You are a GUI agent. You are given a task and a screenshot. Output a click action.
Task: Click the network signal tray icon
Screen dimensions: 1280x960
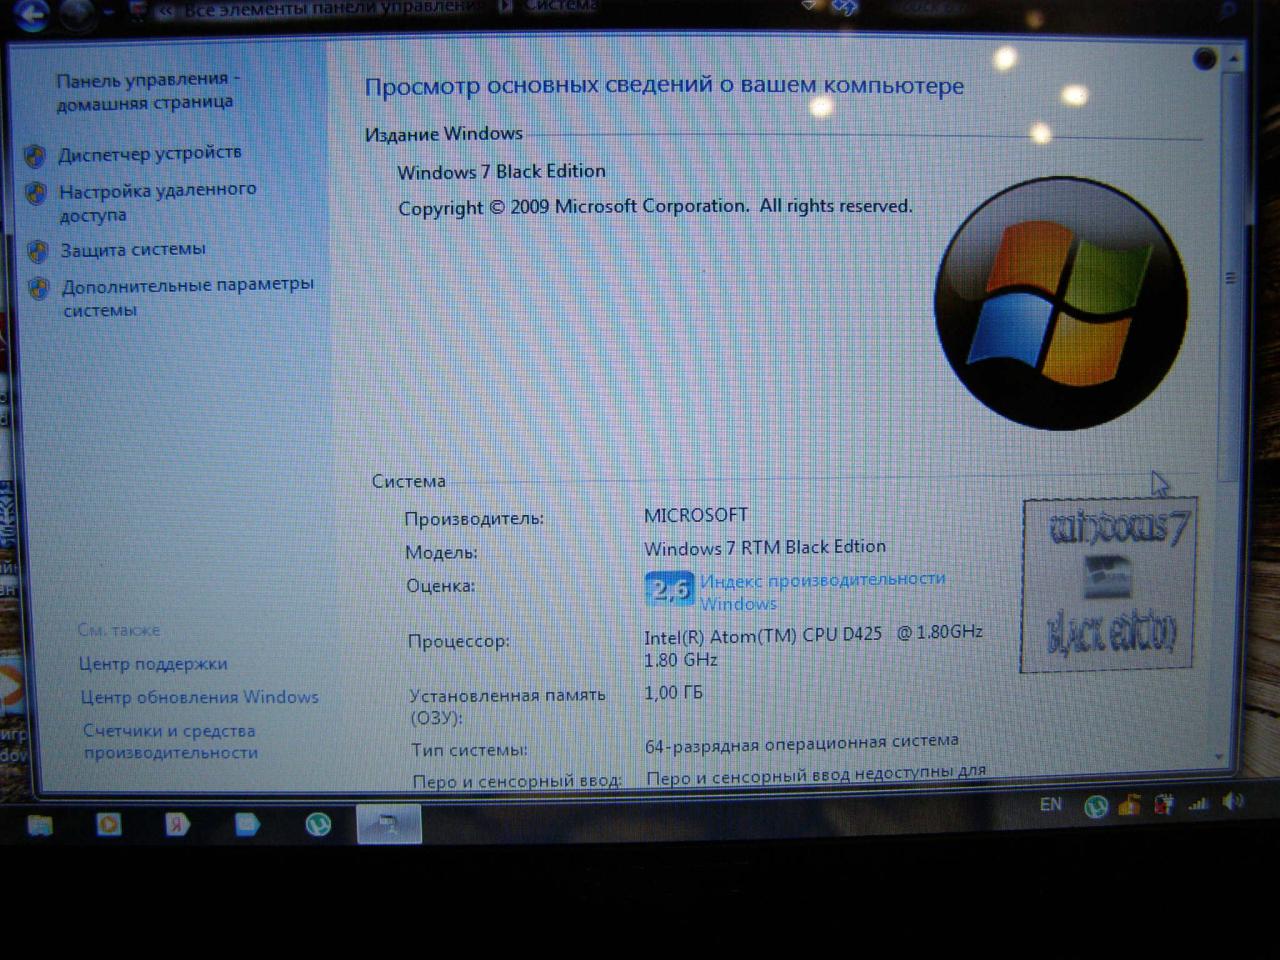click(1198, 803)
